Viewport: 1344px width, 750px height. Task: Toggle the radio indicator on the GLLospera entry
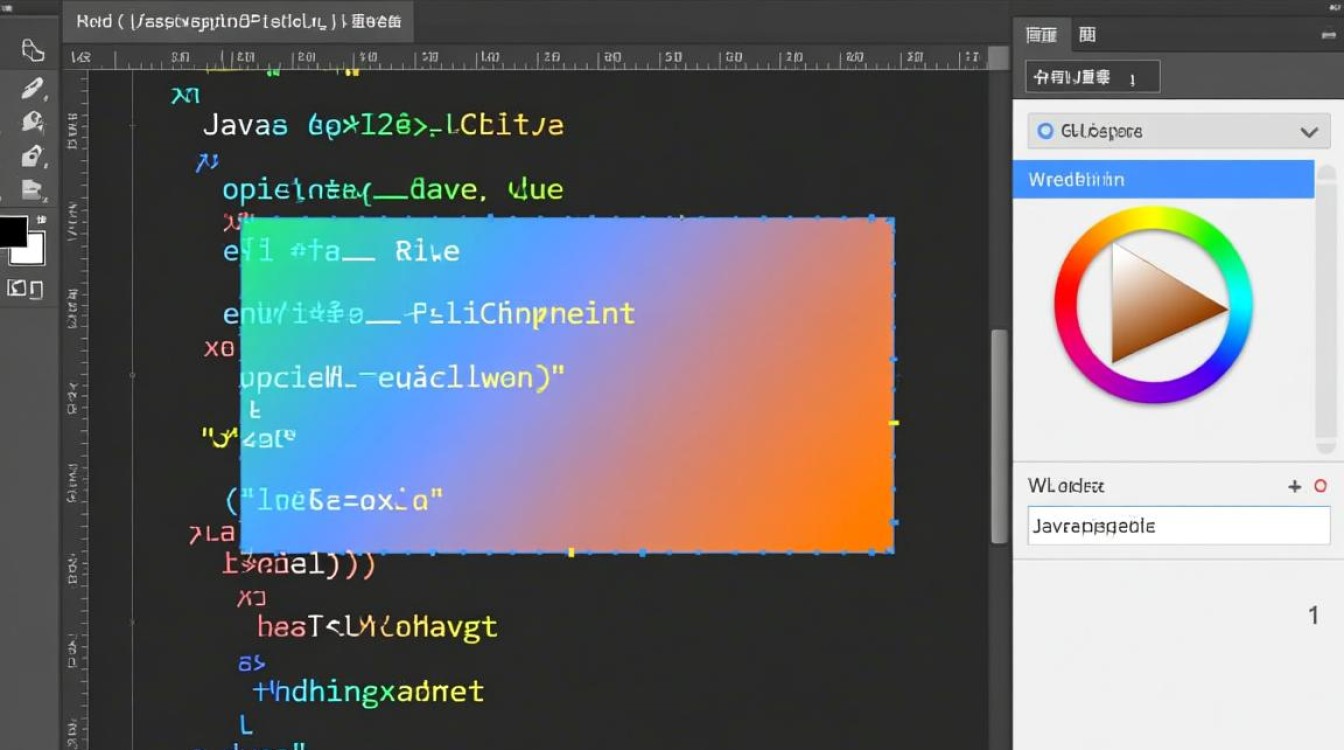tap(1046, 131)
